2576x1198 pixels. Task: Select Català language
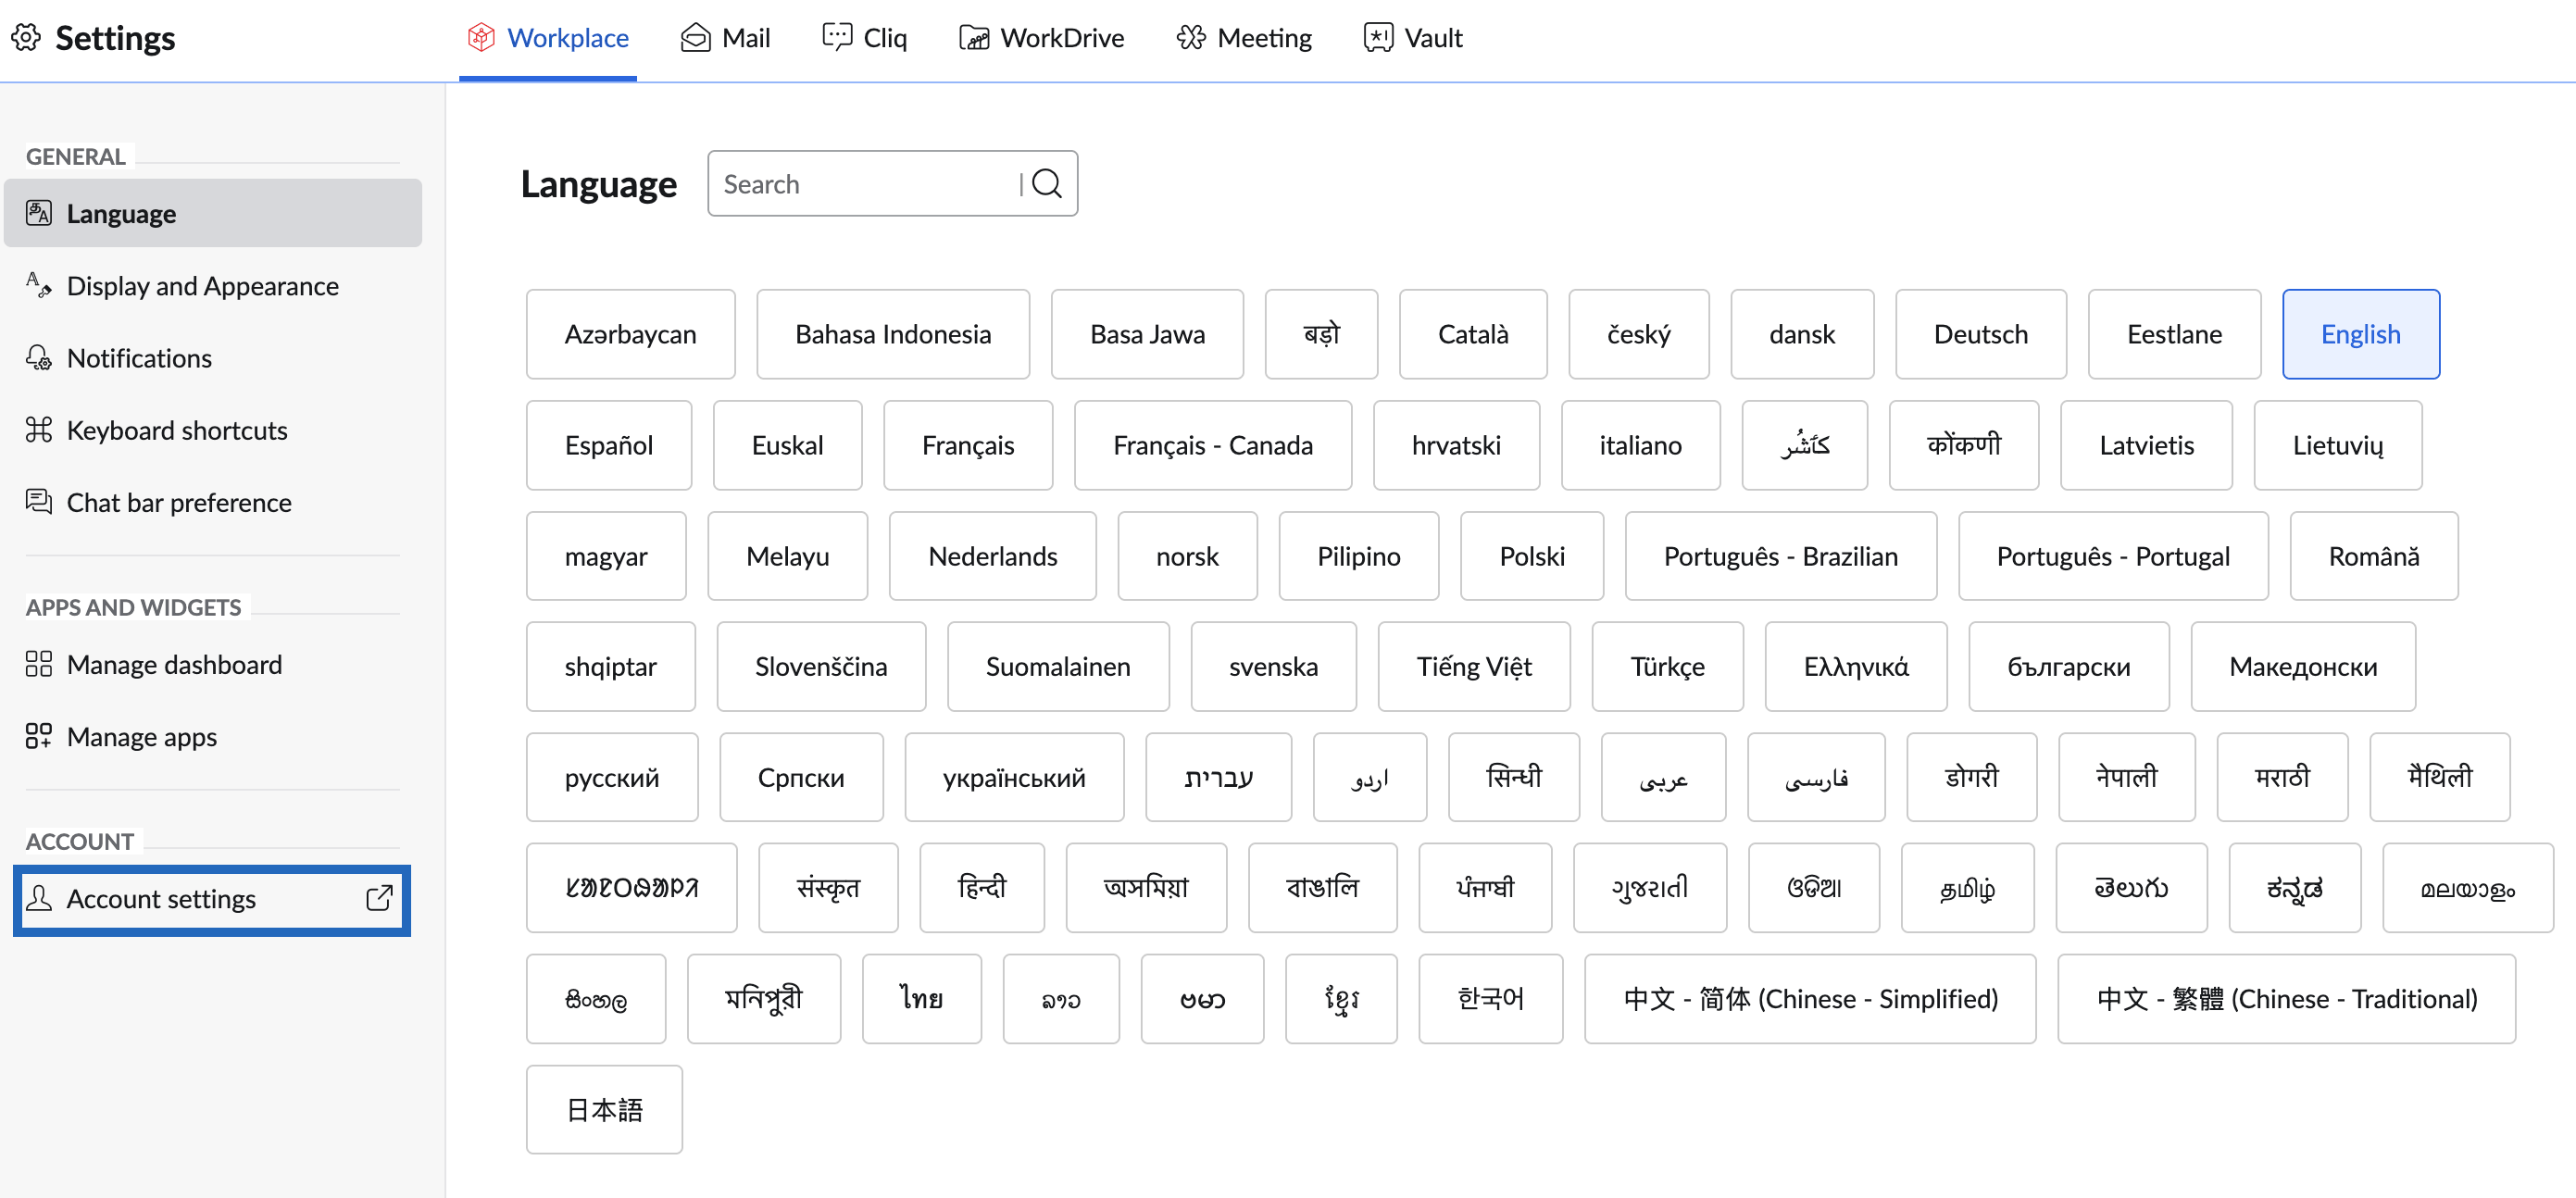pos(1473,334)
